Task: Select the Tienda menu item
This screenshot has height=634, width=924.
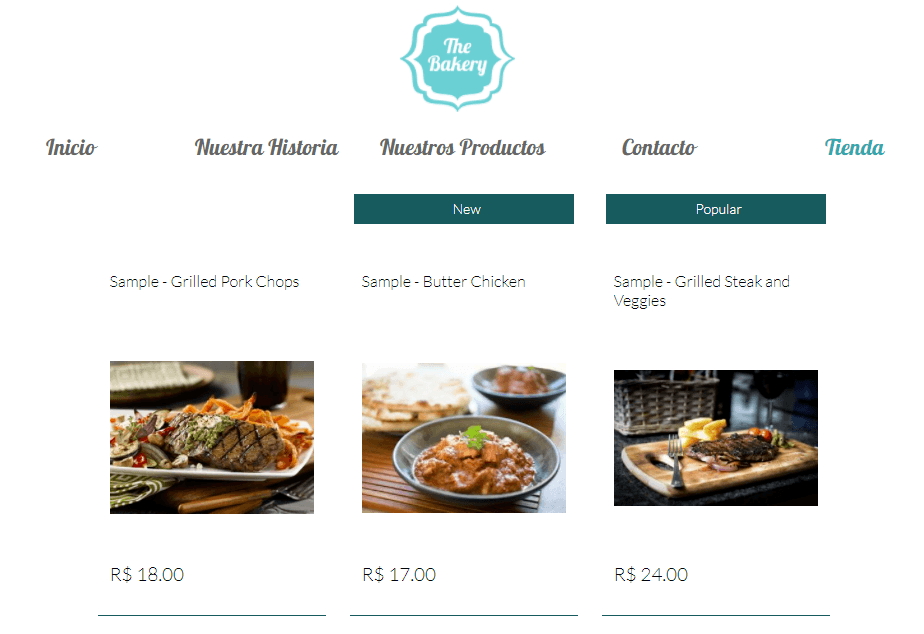Action: click(854, 147)
